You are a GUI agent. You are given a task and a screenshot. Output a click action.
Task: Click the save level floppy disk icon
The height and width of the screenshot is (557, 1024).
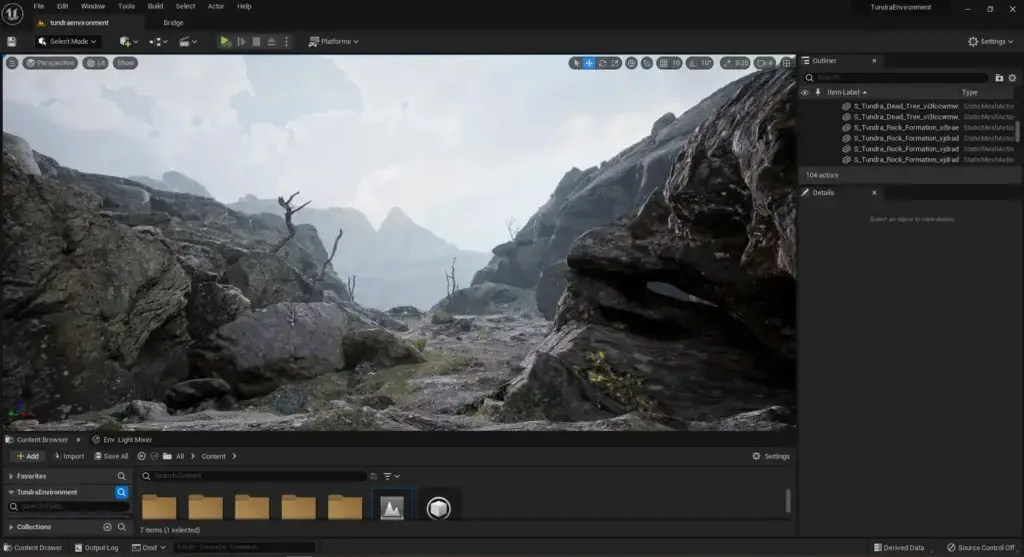[11, 41]
